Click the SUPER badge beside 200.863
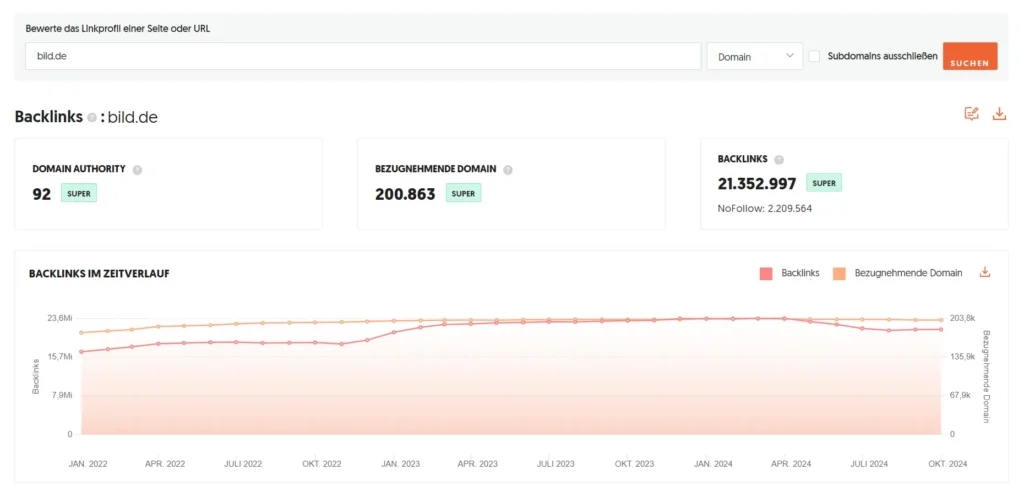The width and height of the screenshot is (1024, 486). coord(463,194)
